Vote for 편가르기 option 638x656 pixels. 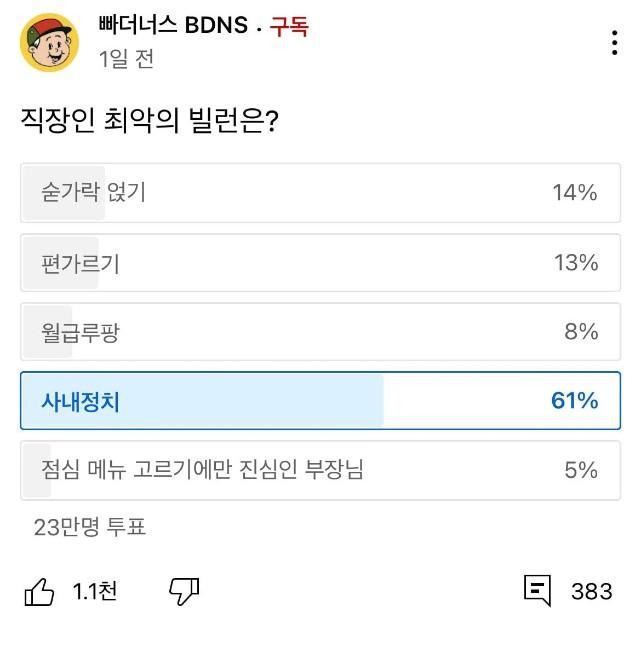point(320,263)
